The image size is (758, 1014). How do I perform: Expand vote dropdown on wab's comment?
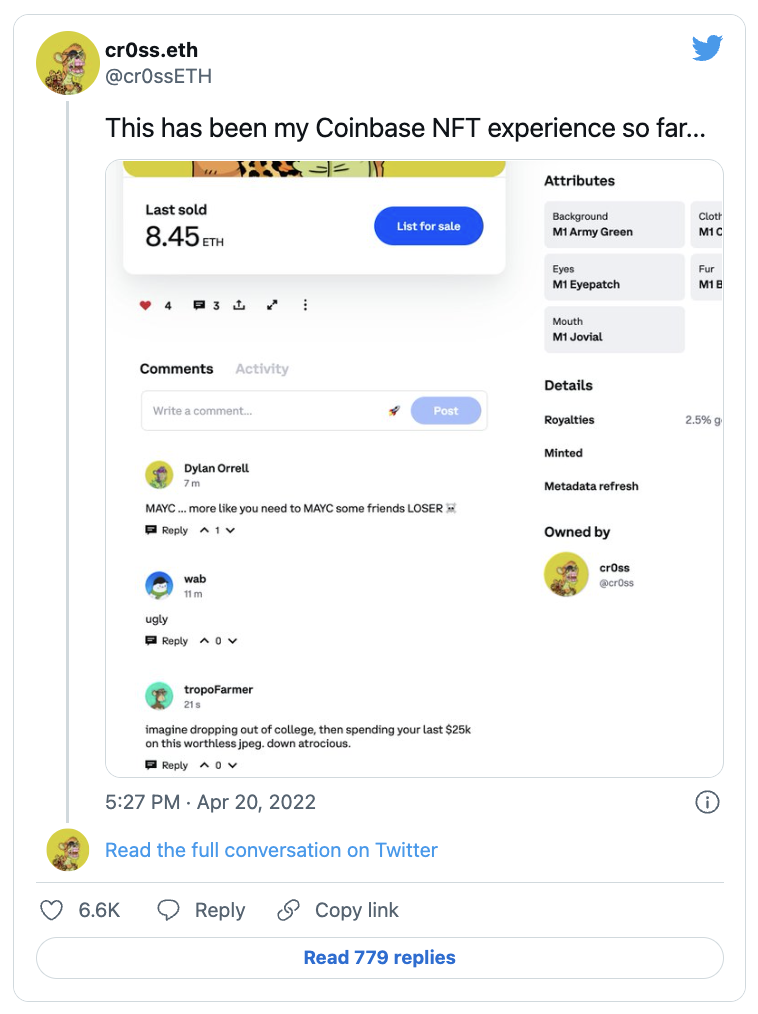[x=232, y=641]
